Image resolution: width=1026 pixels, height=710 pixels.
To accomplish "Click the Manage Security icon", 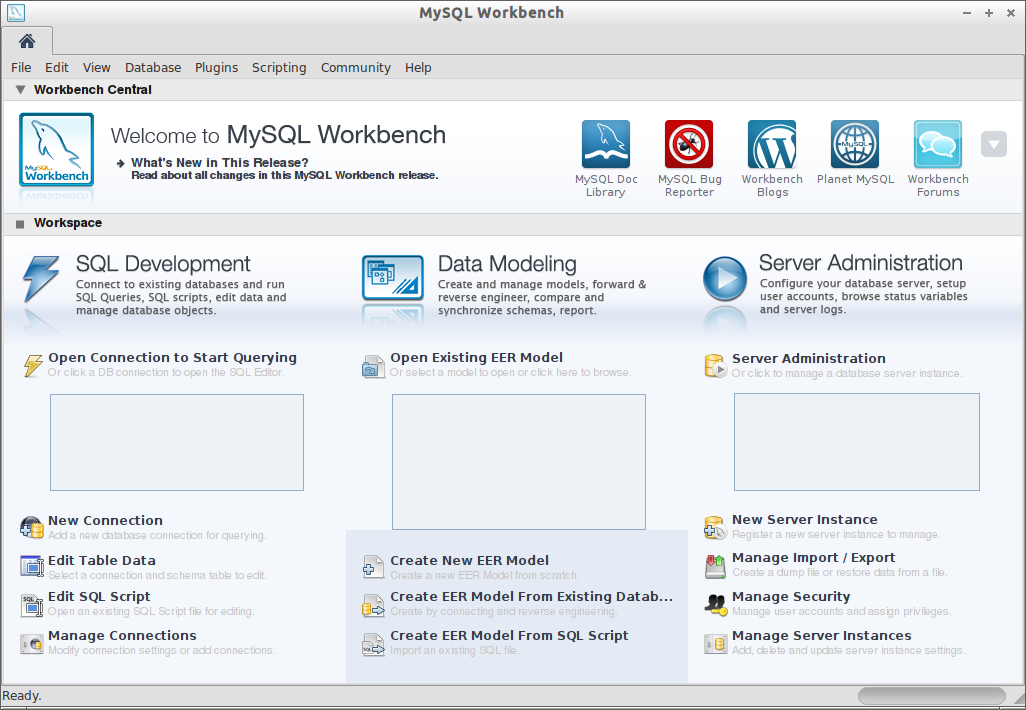I will click(x=715, y=605).
